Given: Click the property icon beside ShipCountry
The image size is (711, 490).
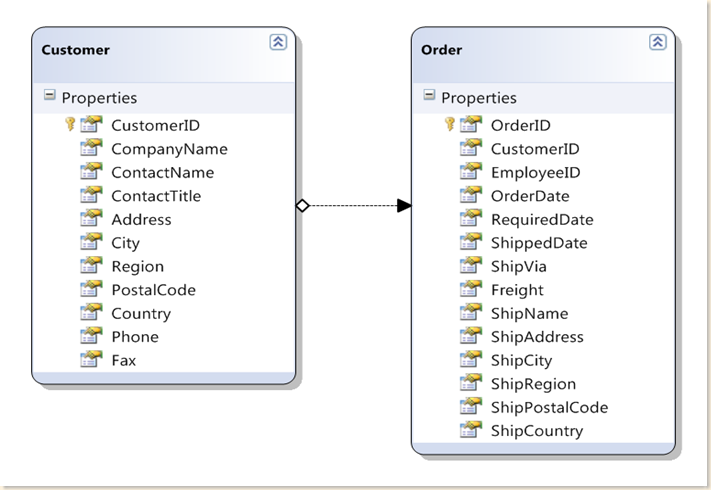Looking at the screenshot, I should pyautogui.click(x=471, y=431).
